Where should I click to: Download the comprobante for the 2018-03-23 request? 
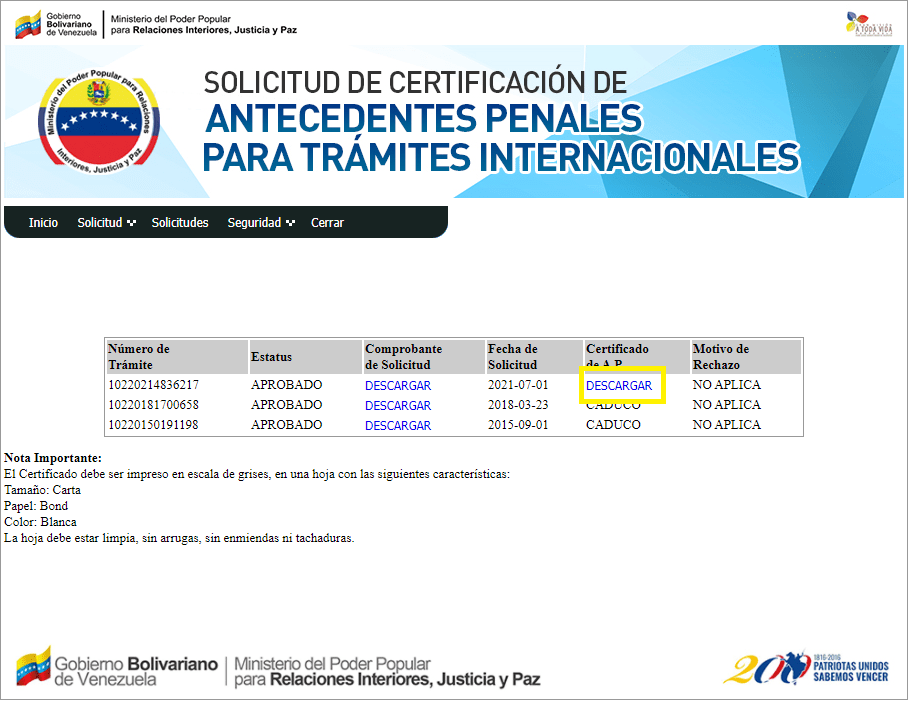pyautogui.click(x=398, y=406)
